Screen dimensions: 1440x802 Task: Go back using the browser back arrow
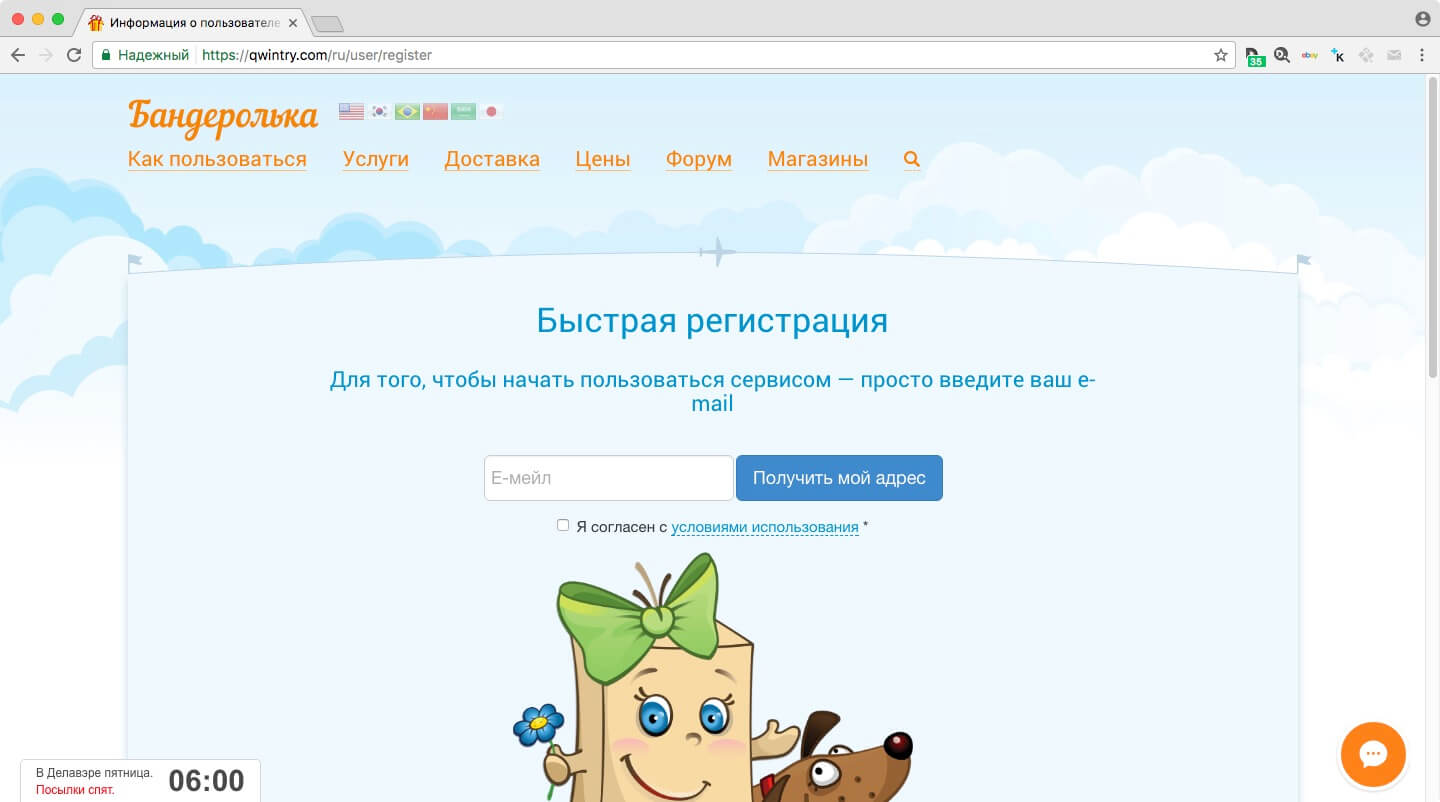coord(17,56)
